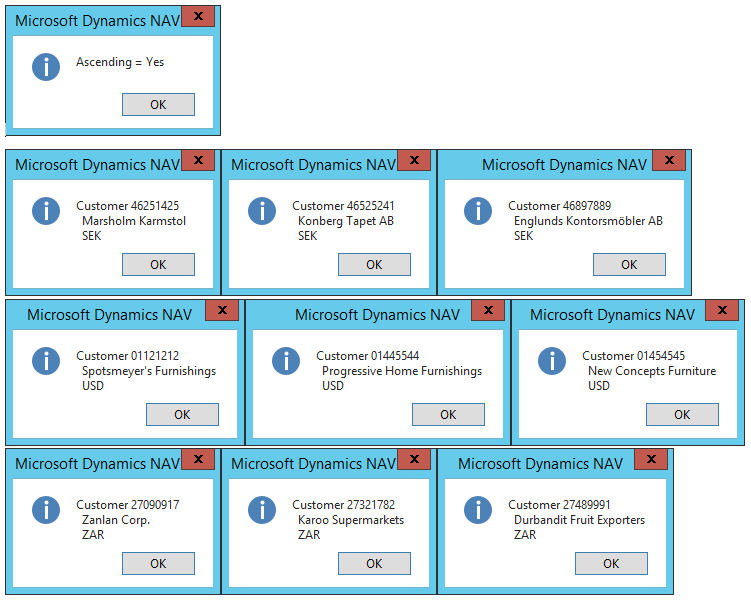Click the text 'Customer 46251425'

(127, 206)
